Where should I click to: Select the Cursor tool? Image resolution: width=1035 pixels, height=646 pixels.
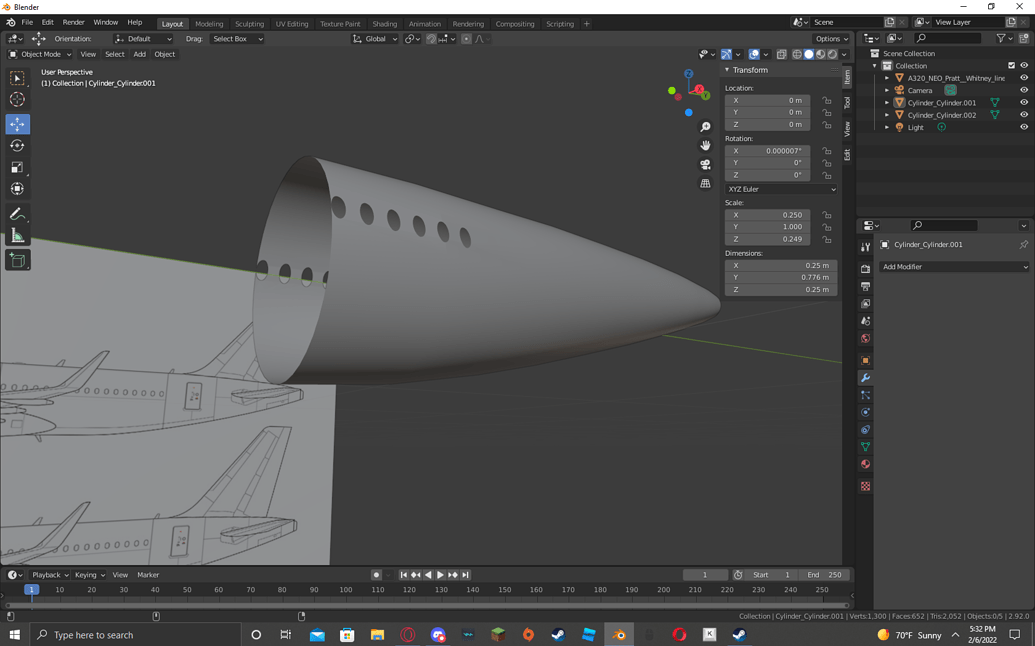[17, 100]
